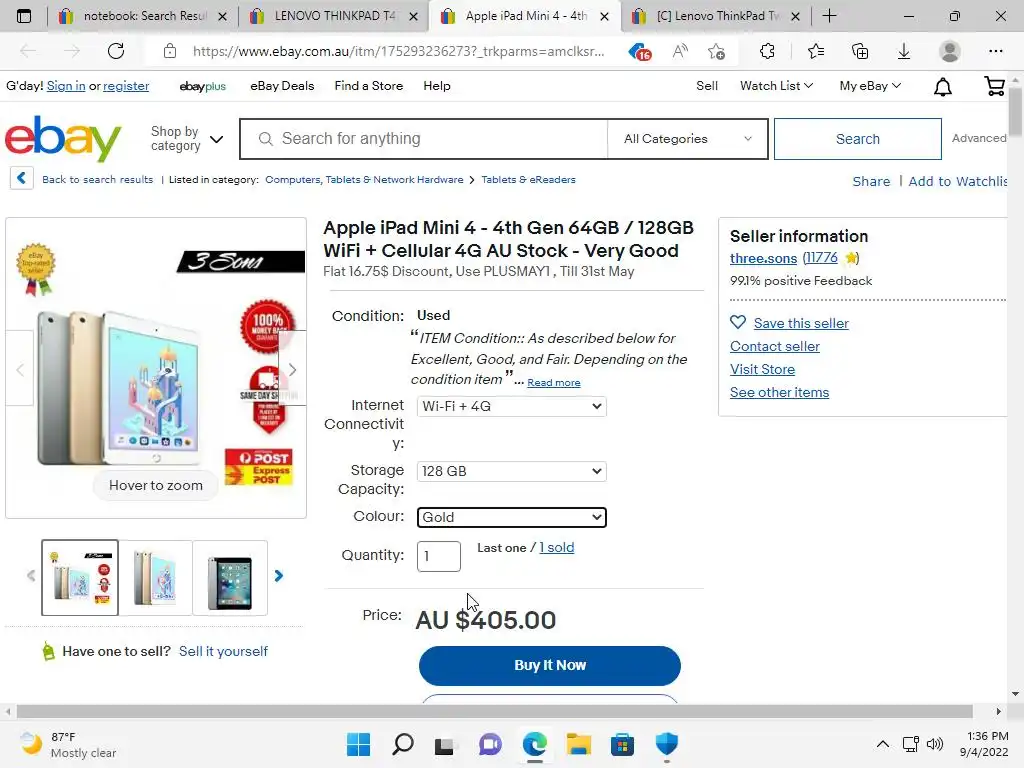Image resolution: width=1024 pixels, height=768 pixels.
Task: Switch to the LENOVO THINKPAD tab
Action: pos(334,16)
